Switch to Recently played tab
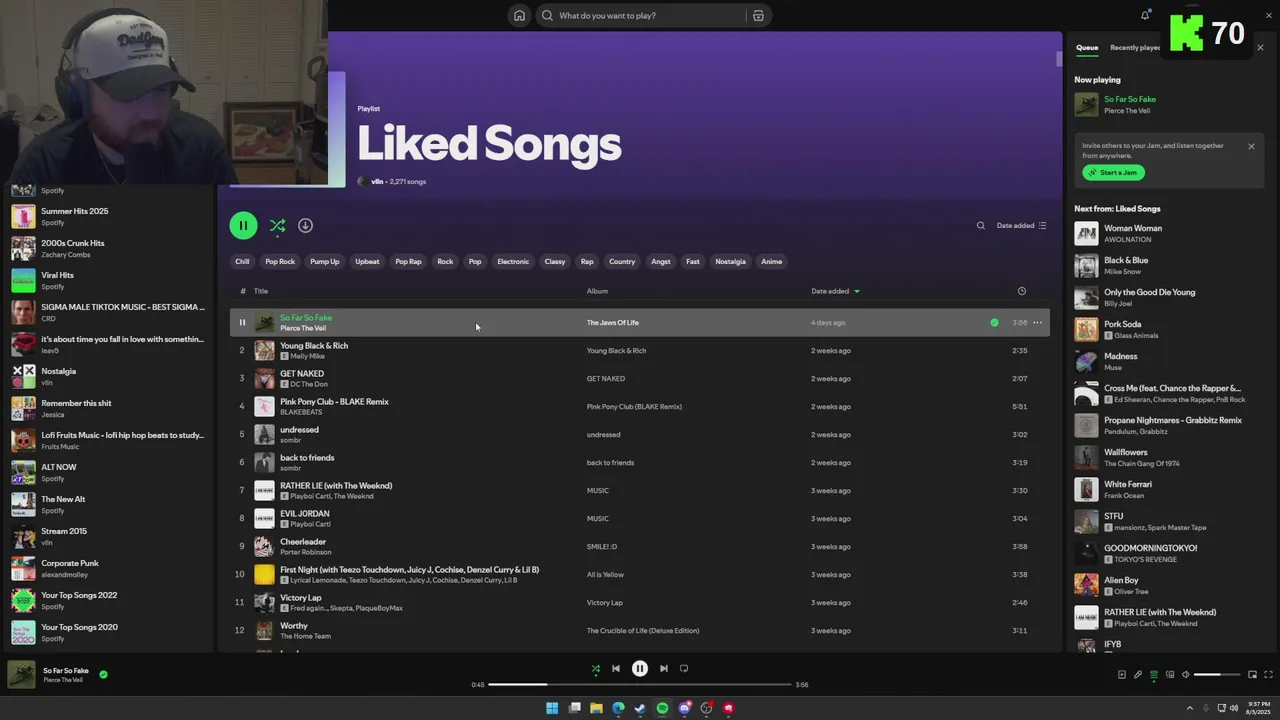The image size is (1280, 720). 1135,47
